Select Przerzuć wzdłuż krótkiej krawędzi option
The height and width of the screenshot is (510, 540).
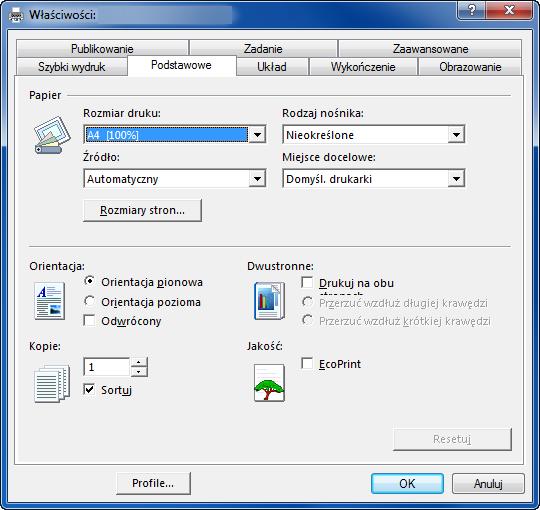coord(307,320)
